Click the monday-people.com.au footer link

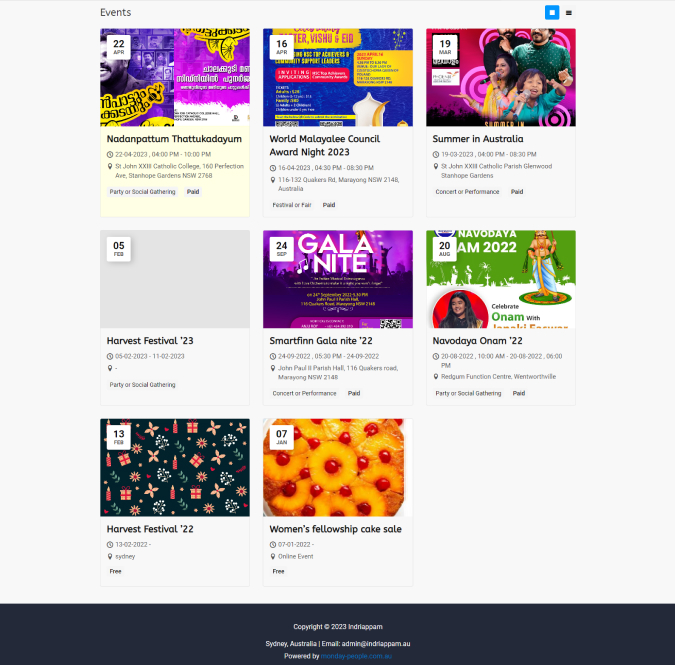click(356, 656)
